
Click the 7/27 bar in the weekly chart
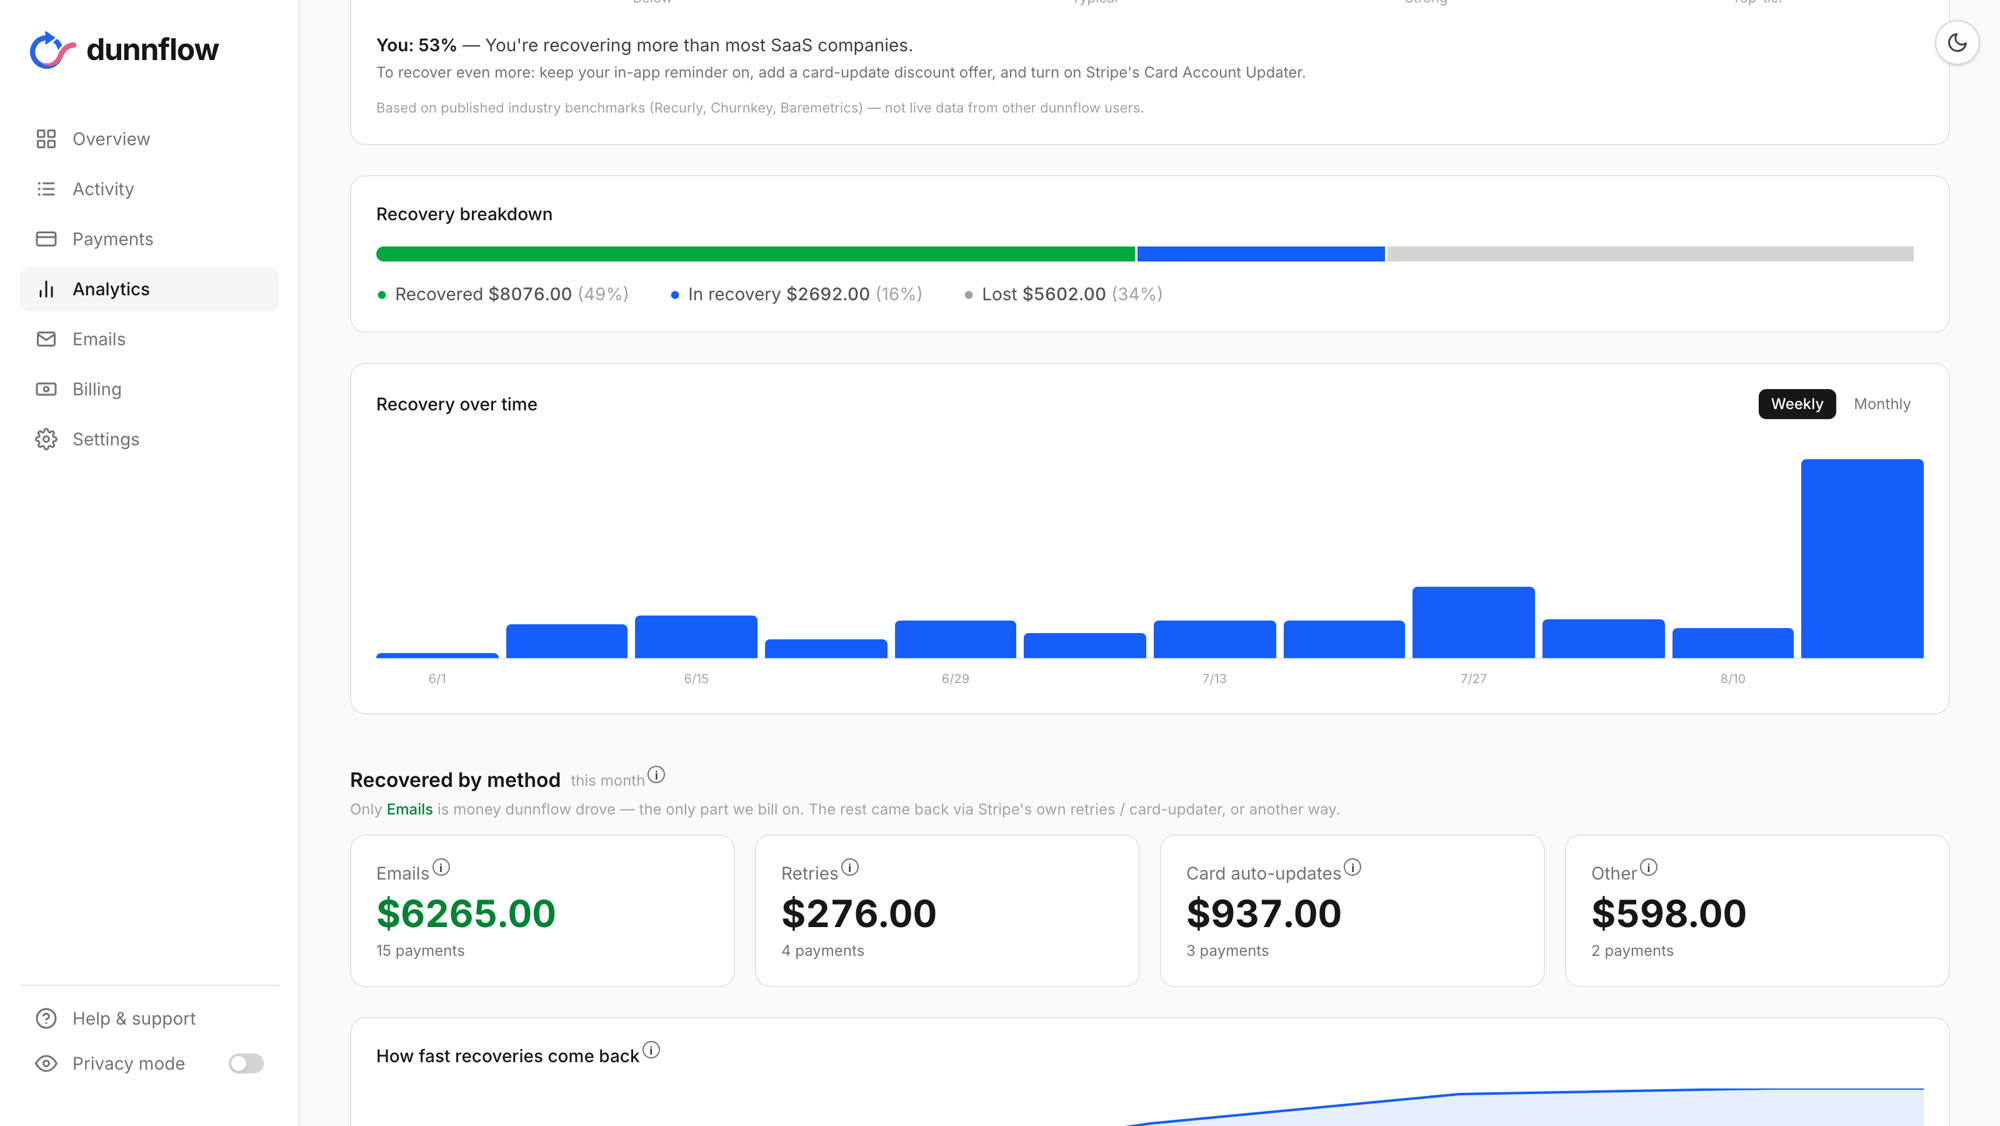(x=1473, y=622)
